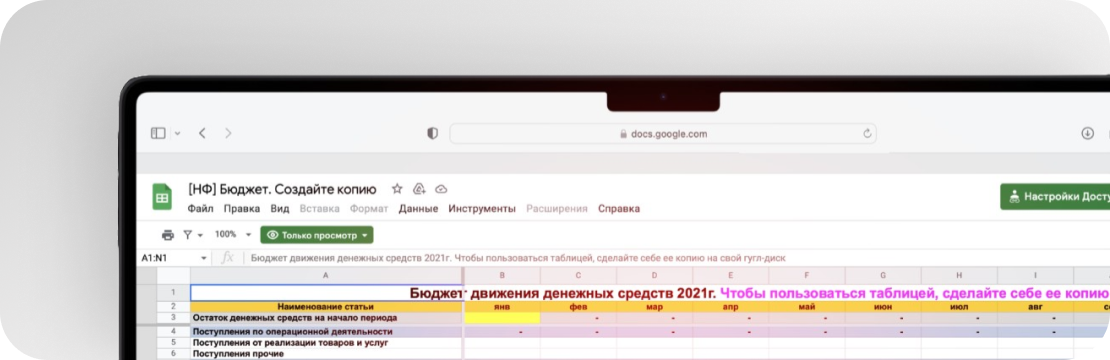The width and height of the screenshot is (1110, 360).
Task: Show Safari downloads
Action: tap(1088, 133)
